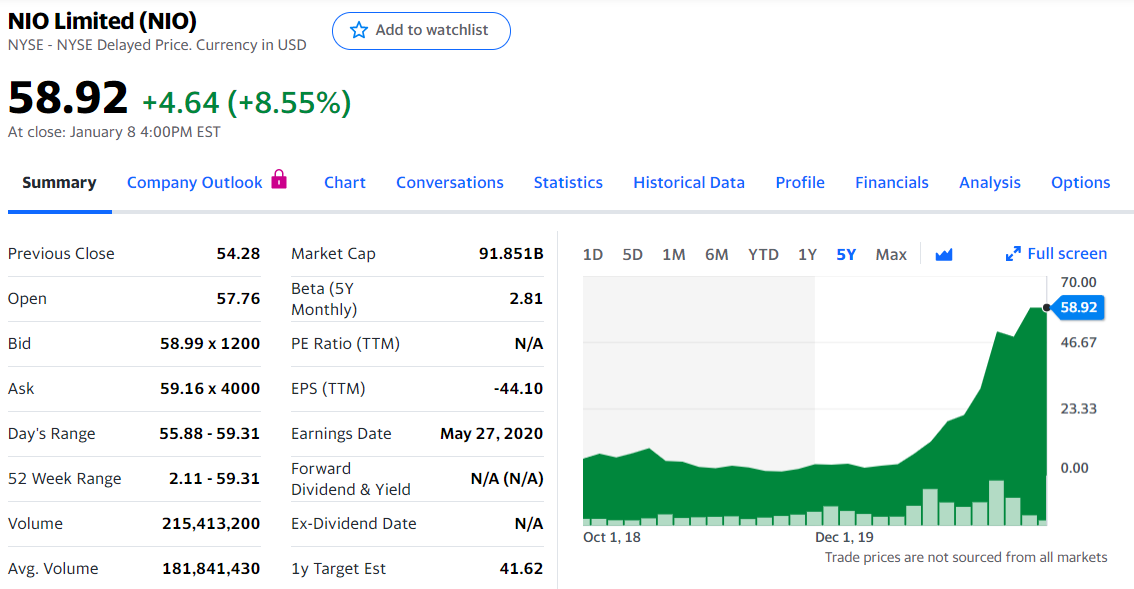Click the 58.92 price flag on chart
1134x589 pixels.
(x=1077, y=308)
